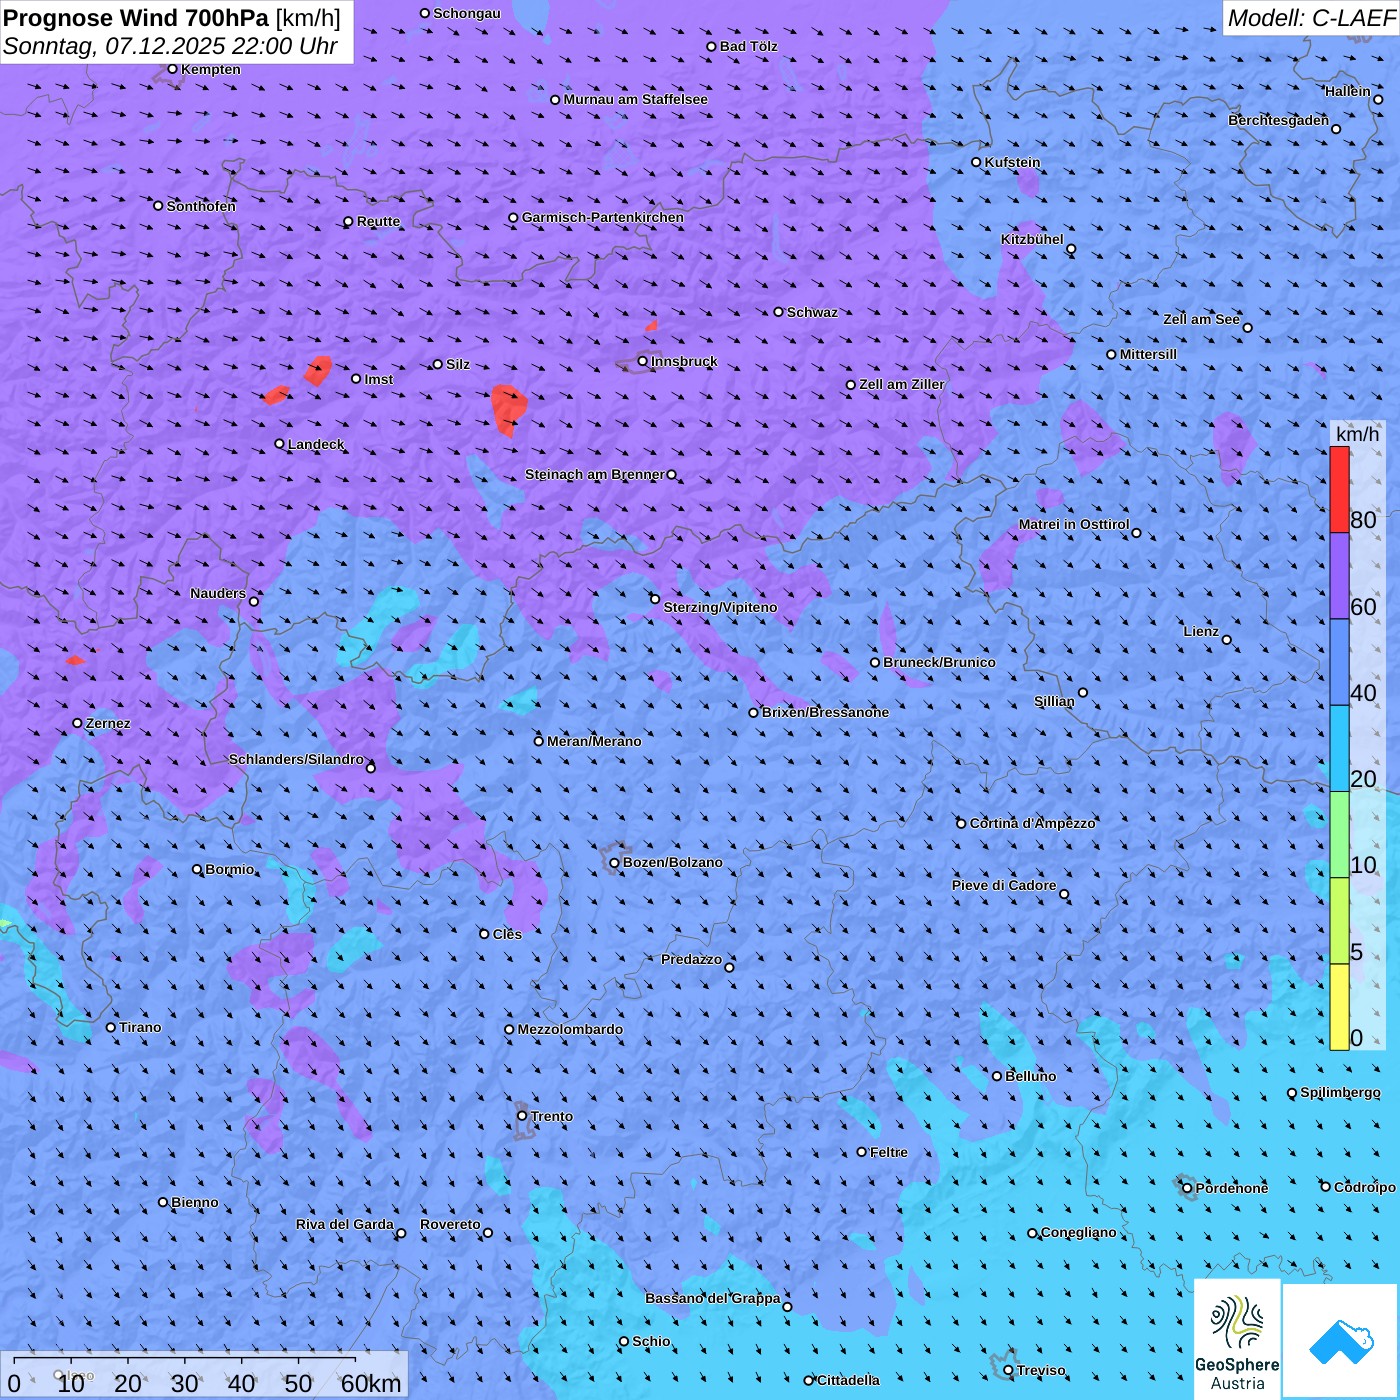Click the 'Murnau am Staffelsee' label
This screenshot has width=1400, height=1400.
635,99
